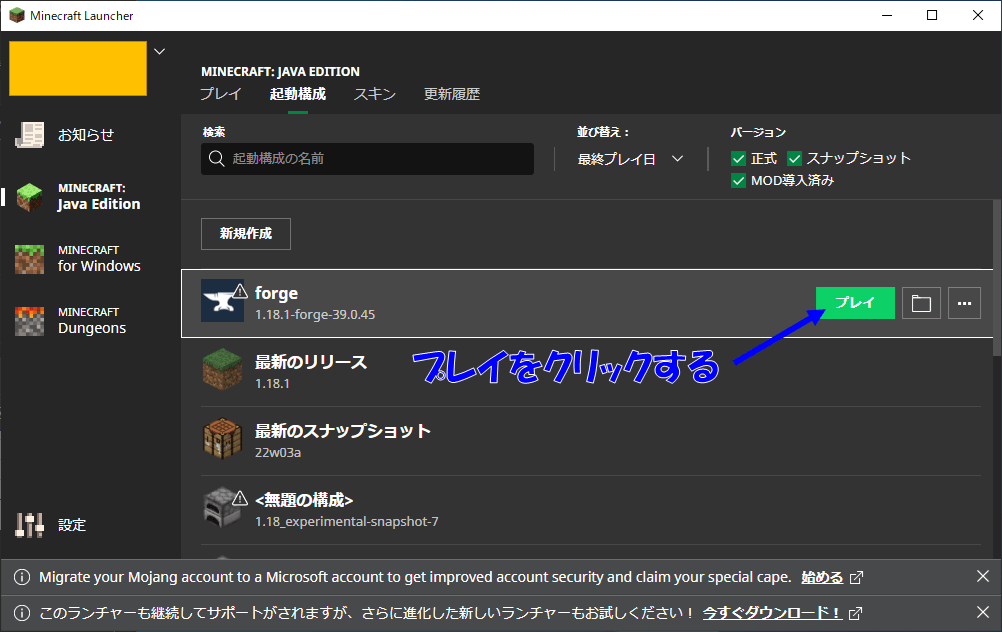This screenshot has height=632, width=1002.
Task: Open Minecraft for Windows sidebar icon
Action: tap(29, 259)
